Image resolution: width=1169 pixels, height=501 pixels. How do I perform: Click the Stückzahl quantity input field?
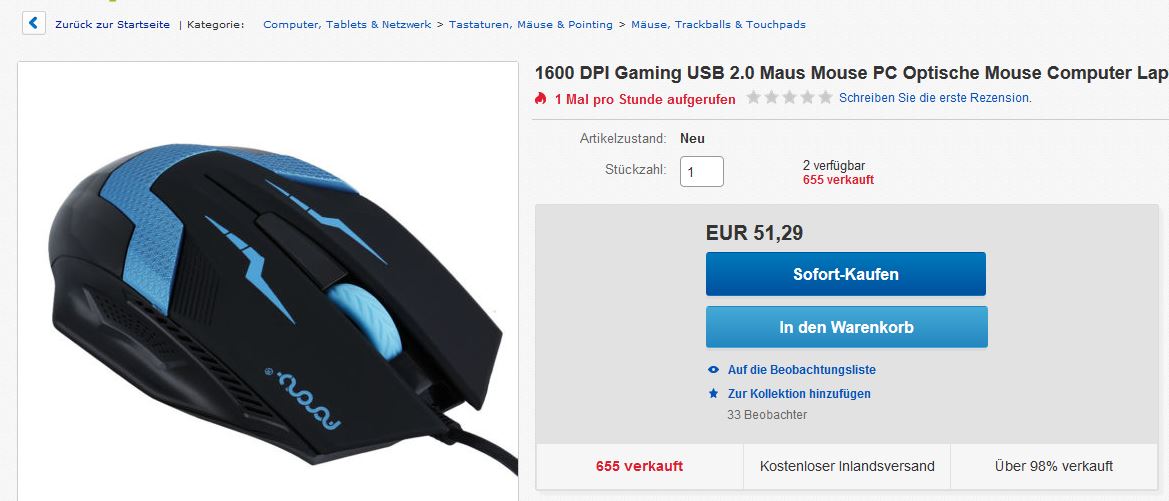[x=702, y=171]
